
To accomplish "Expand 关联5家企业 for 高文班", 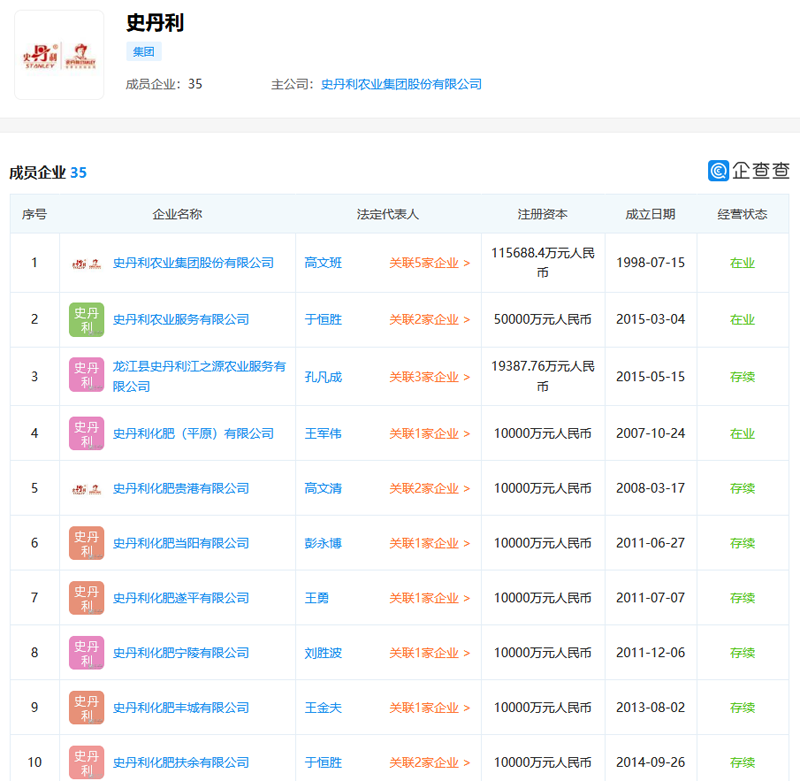I will 430,263.
